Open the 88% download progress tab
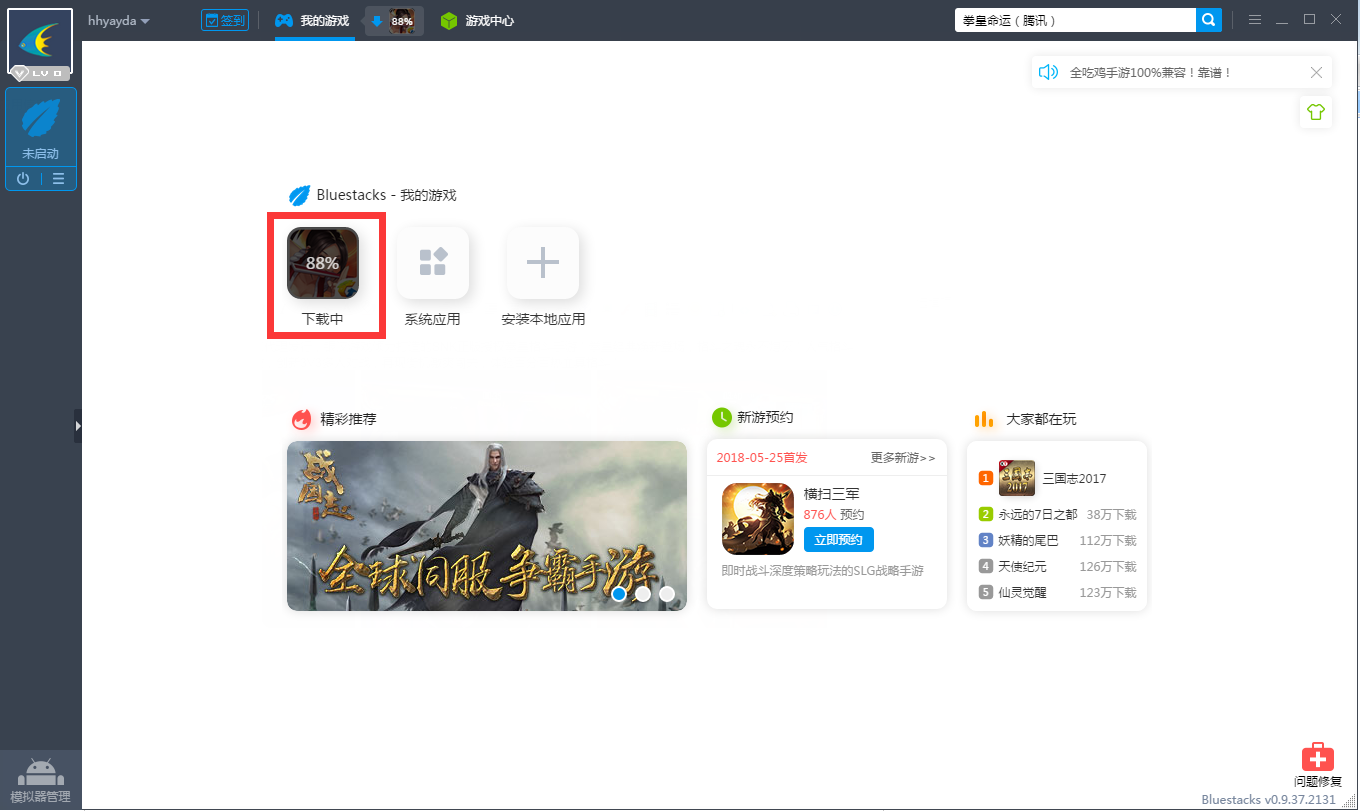Viewport: 1360px width, 811px height. pyautogui.click(x=394, y=20)
